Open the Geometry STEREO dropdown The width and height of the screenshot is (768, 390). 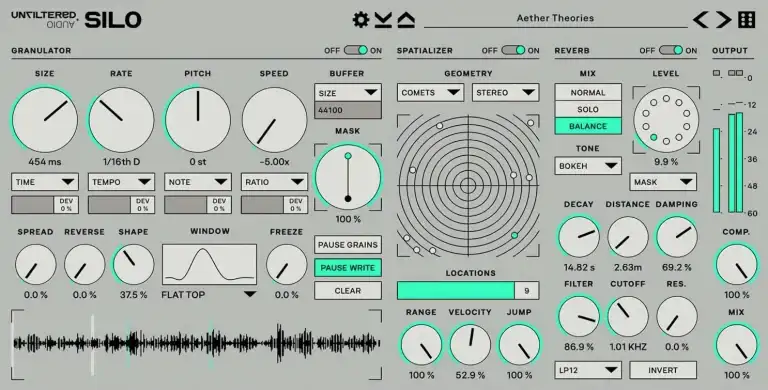pyautogui.click(x=505, y=93)
